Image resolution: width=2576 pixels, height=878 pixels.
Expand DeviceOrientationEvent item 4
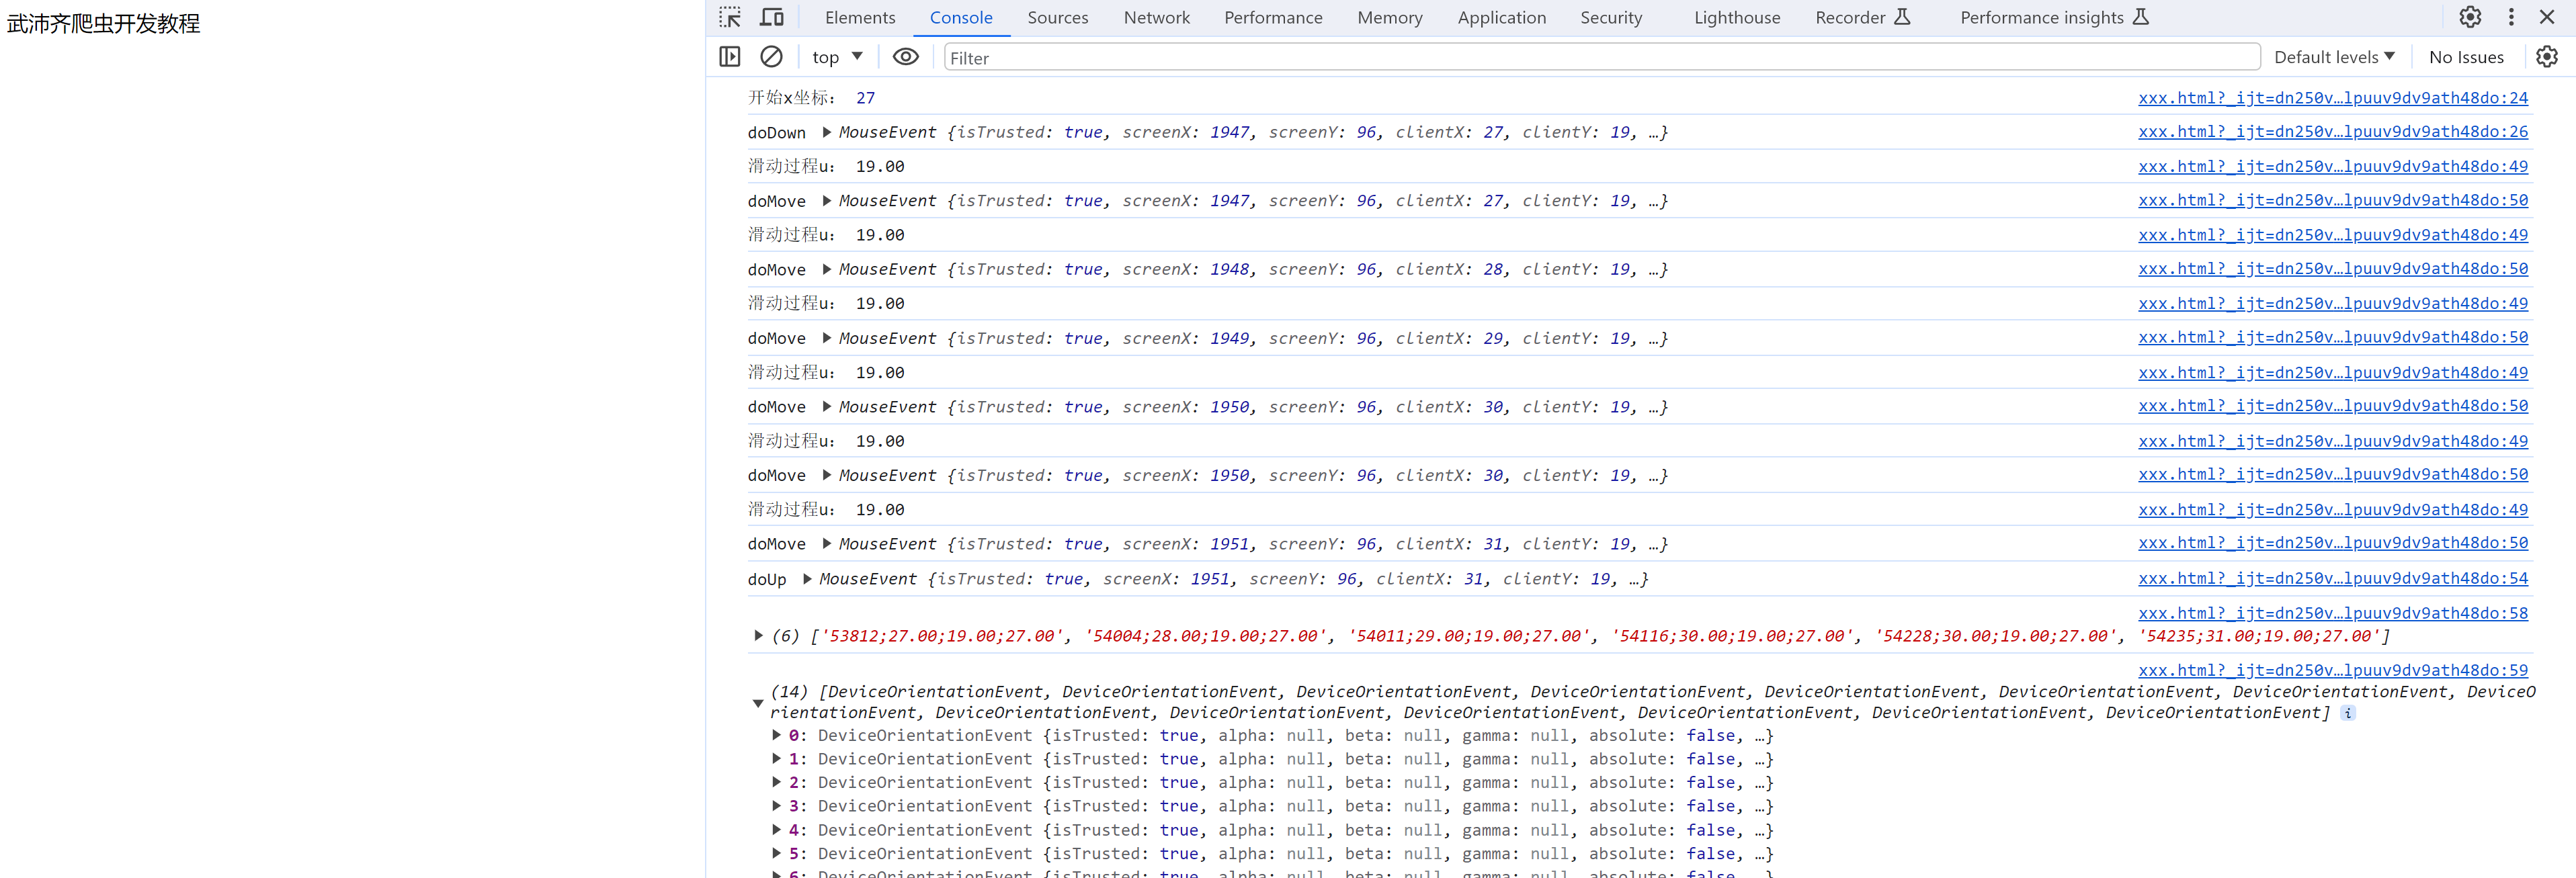click(777, 830)
